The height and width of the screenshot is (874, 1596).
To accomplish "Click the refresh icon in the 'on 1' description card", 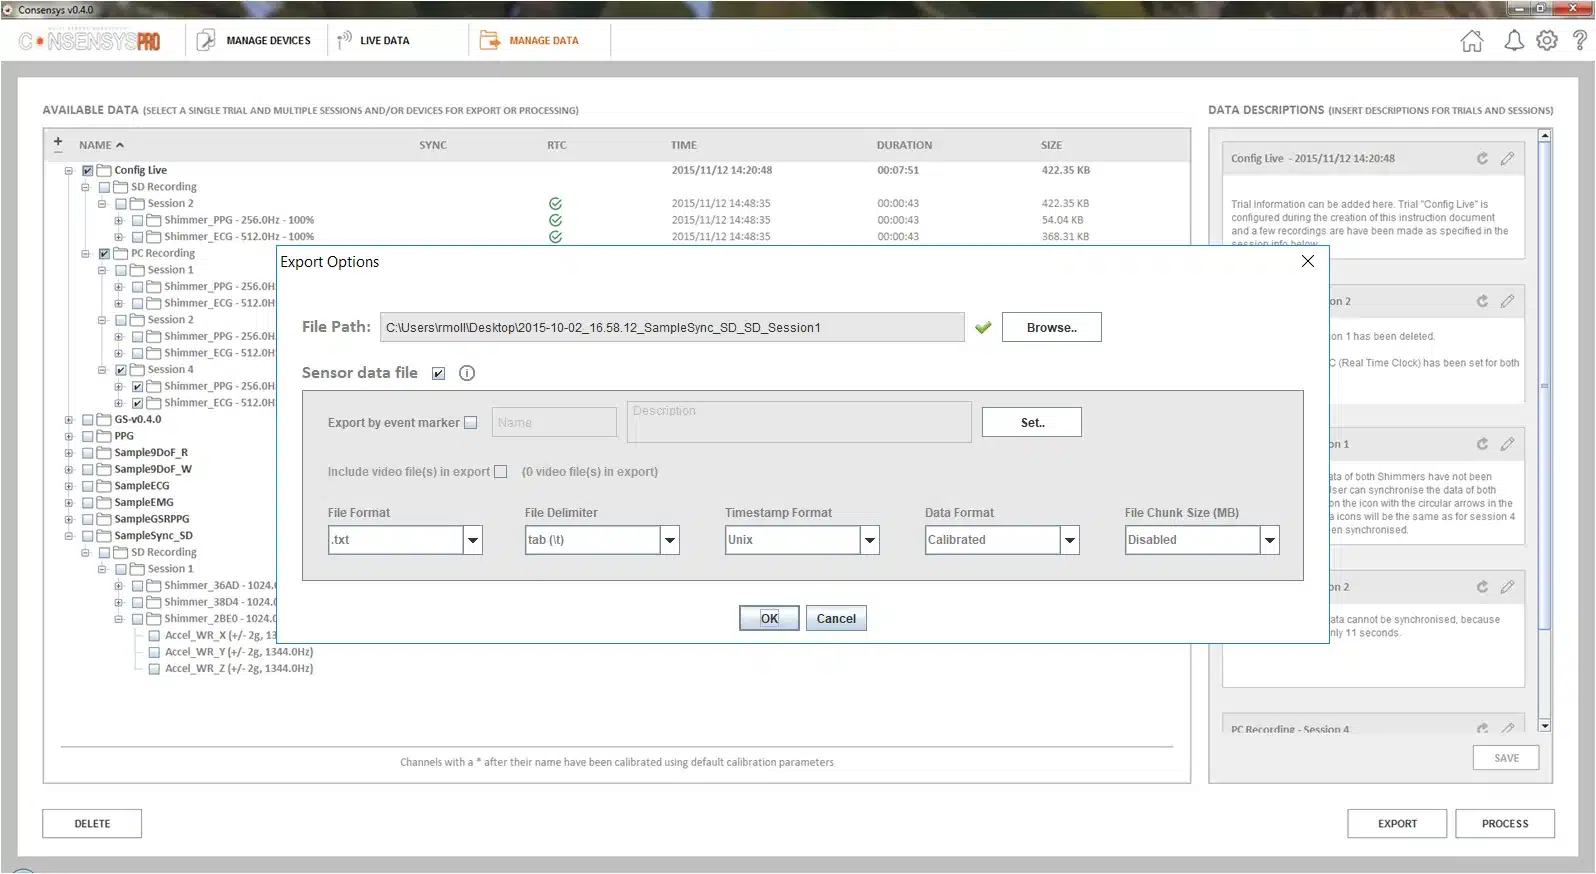I will (x=1482, y=444).
